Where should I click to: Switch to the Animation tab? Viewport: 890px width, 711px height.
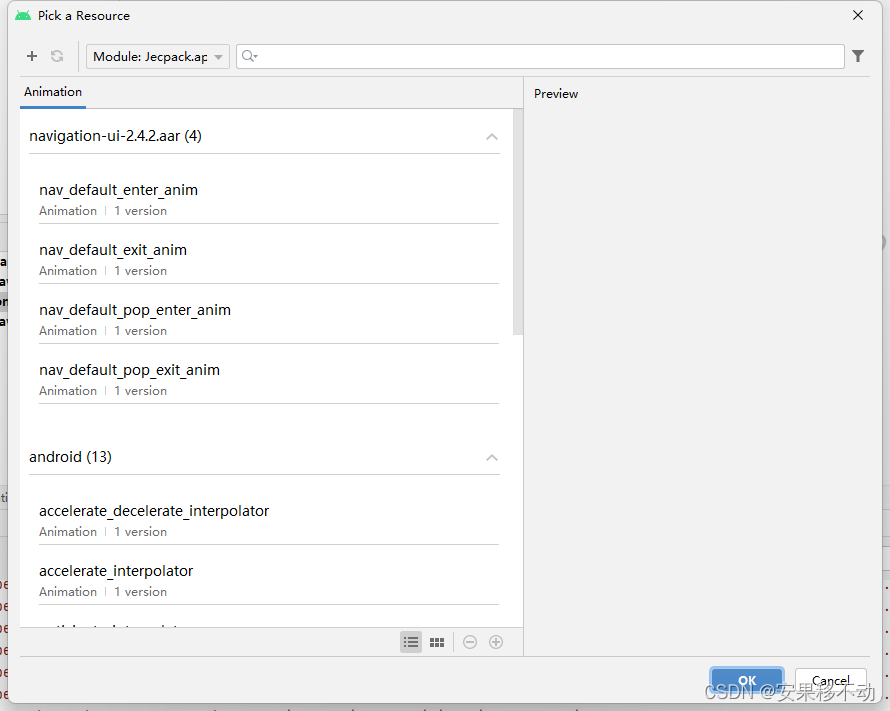tap(52, 91)
